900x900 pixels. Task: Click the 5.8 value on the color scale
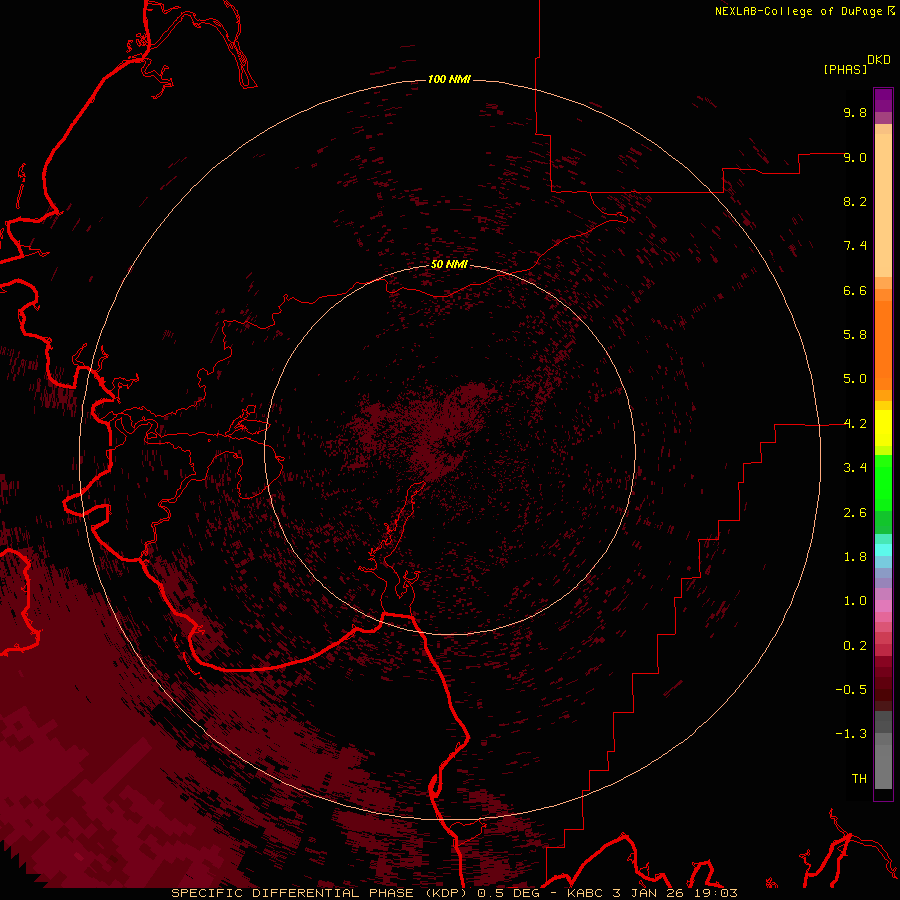click(x=855, y=335)
